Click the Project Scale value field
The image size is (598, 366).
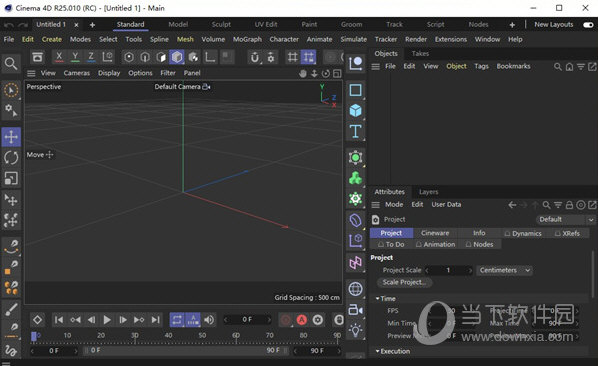pyautogui.click(x=448, y=270)
